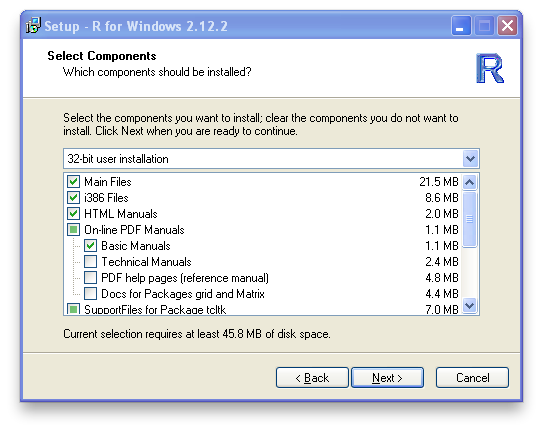Click the 7.0 MB size value
The height and width of the screenshot is (432, 543).
click(x=442, y=309)
